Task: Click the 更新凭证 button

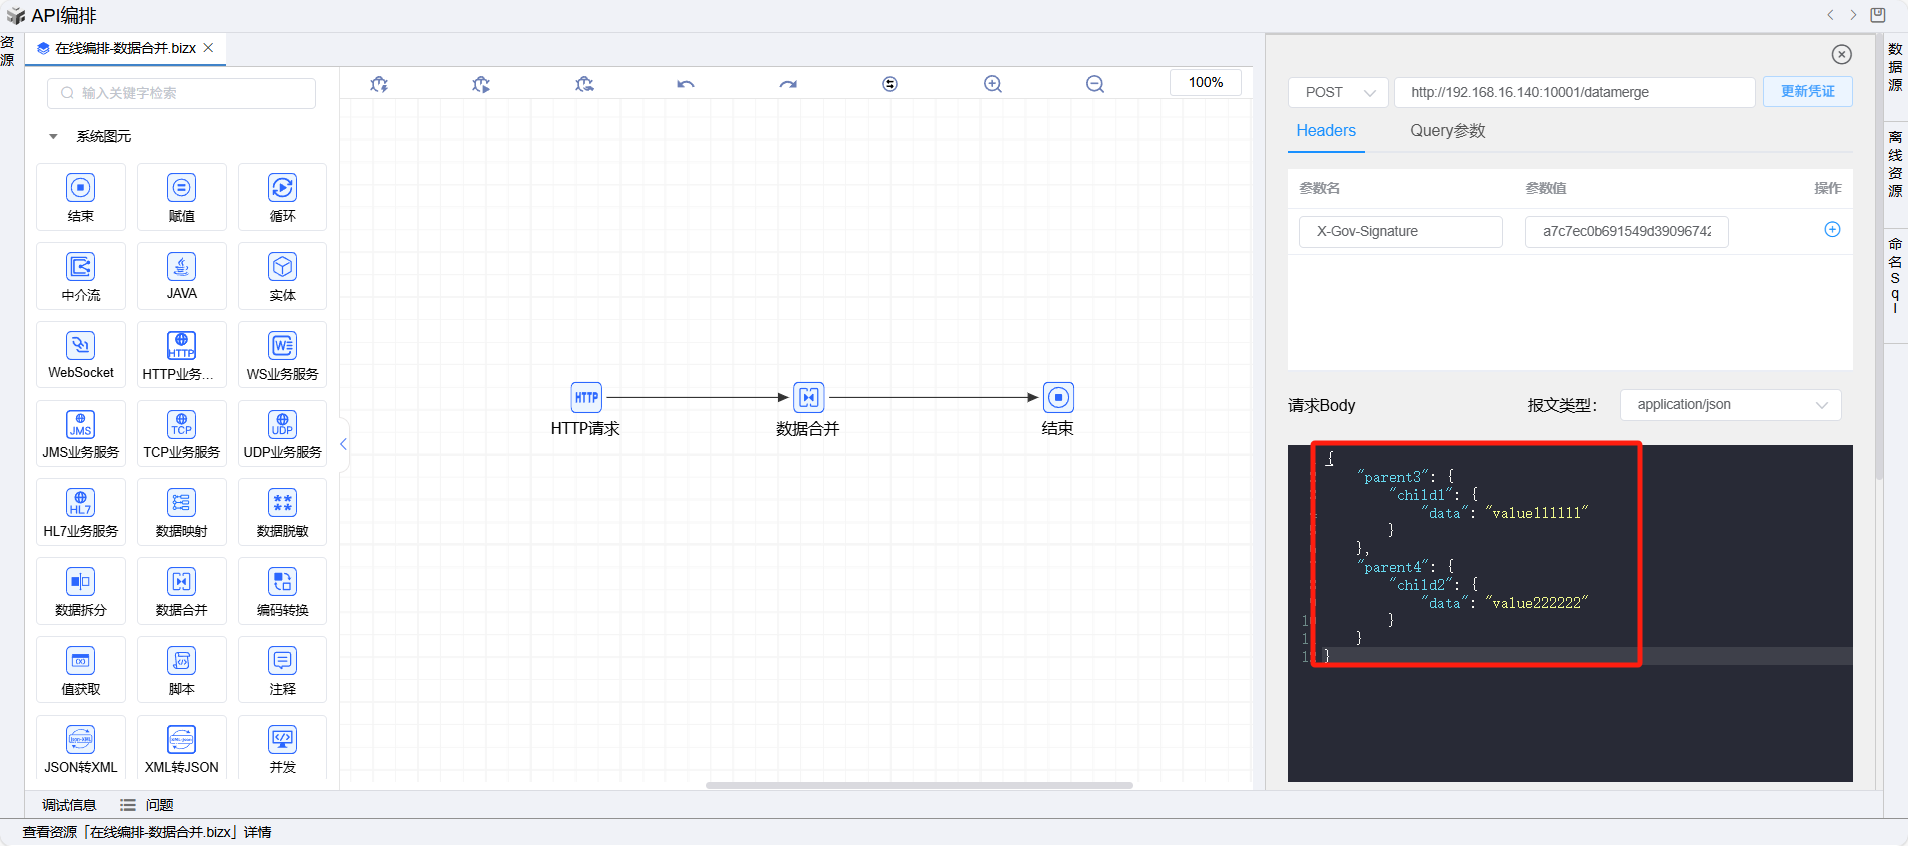Action: click(x=1807, y=92)
